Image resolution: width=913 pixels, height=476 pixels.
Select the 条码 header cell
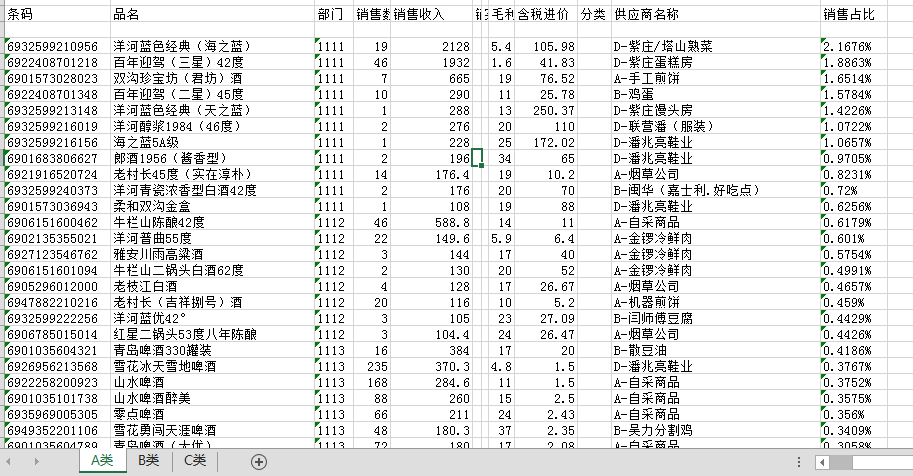click(57, 14)
